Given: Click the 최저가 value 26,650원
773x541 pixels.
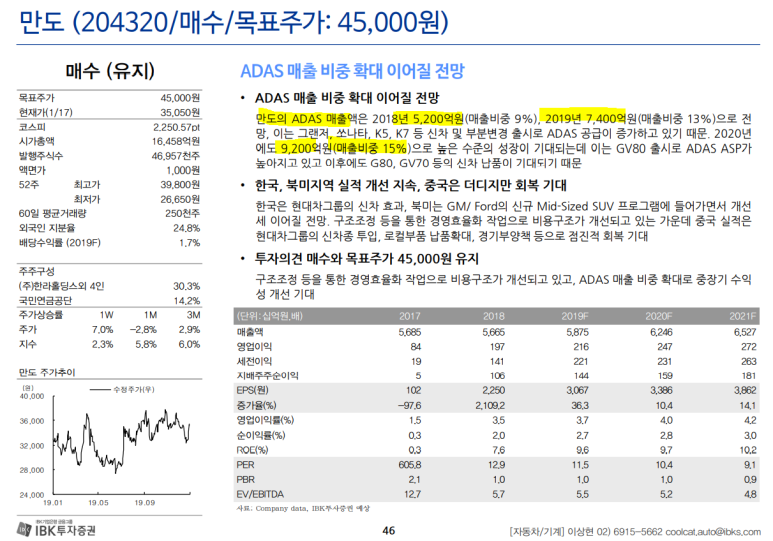Looking at the screenshot, I should (180, 199).
